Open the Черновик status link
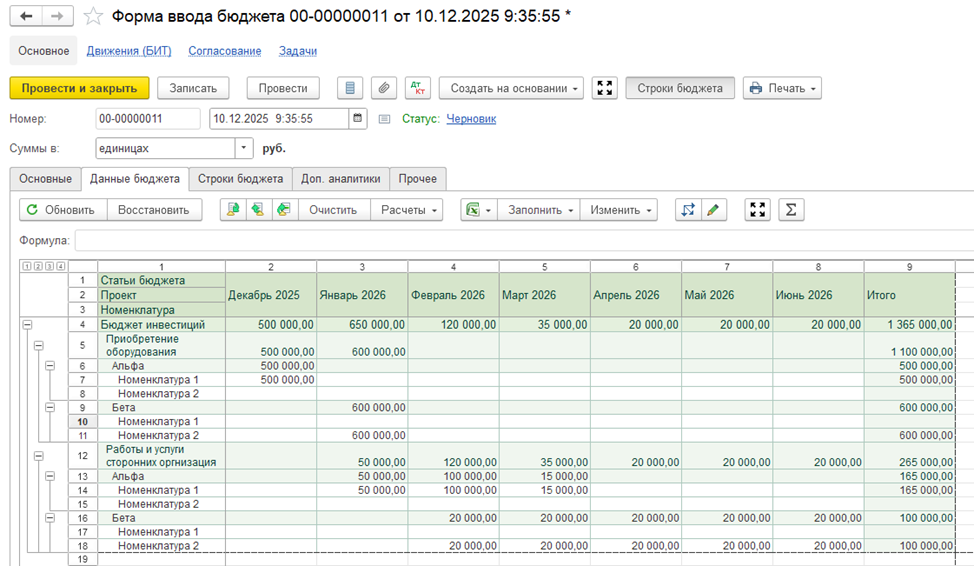 [470, 119]
